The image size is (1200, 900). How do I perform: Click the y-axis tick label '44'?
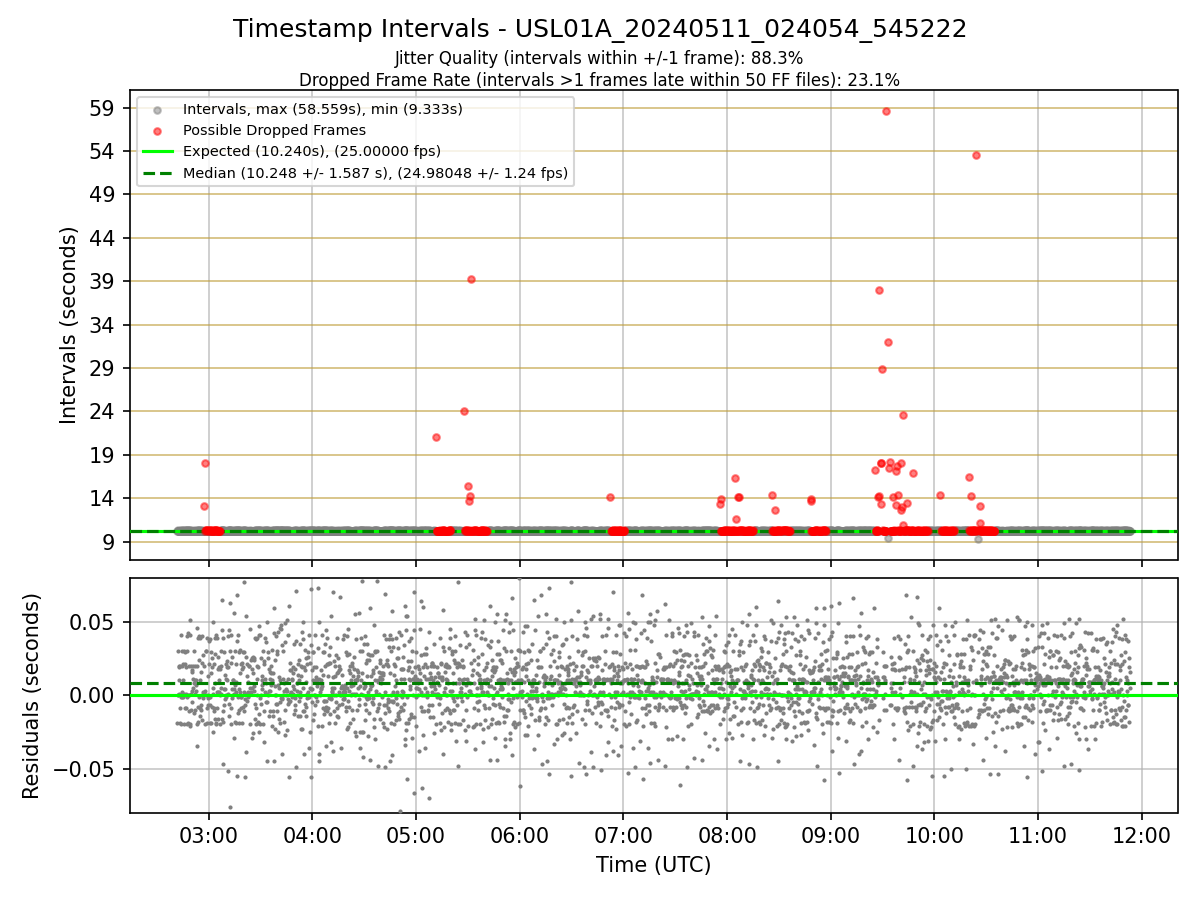point(104,238)
